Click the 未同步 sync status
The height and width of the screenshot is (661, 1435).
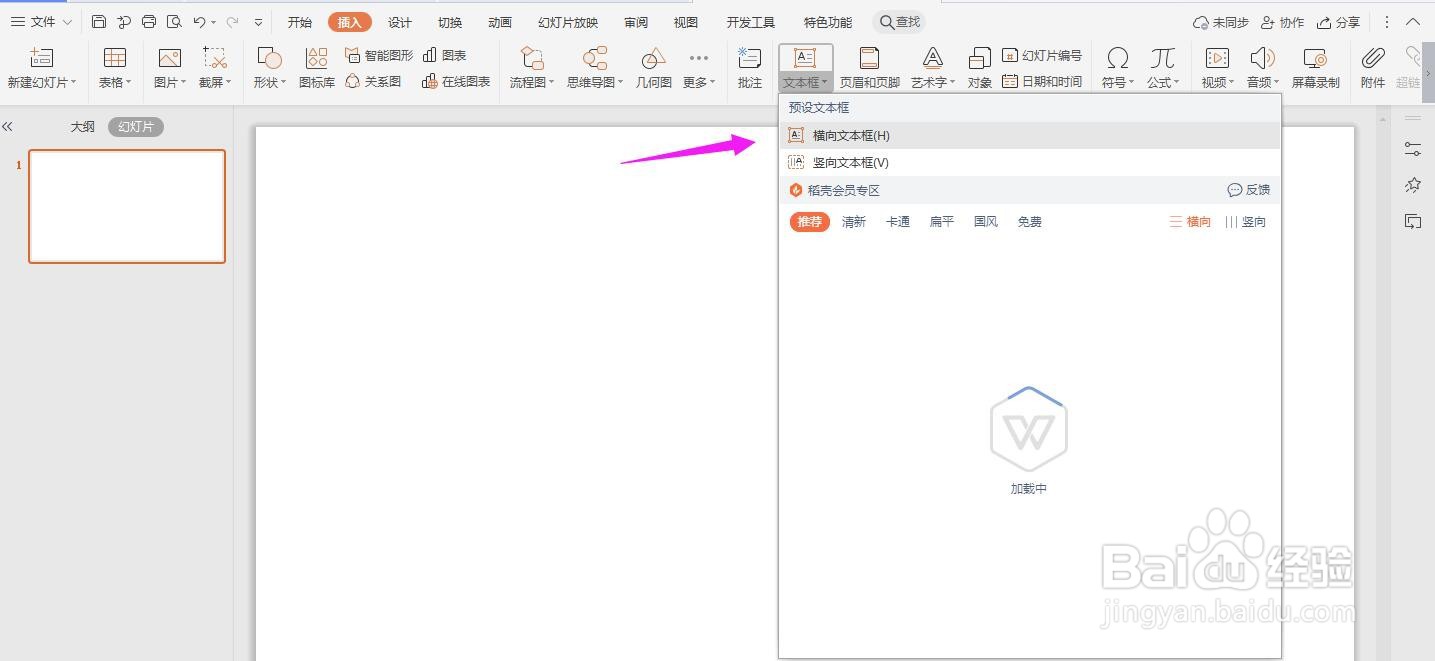1221,22
